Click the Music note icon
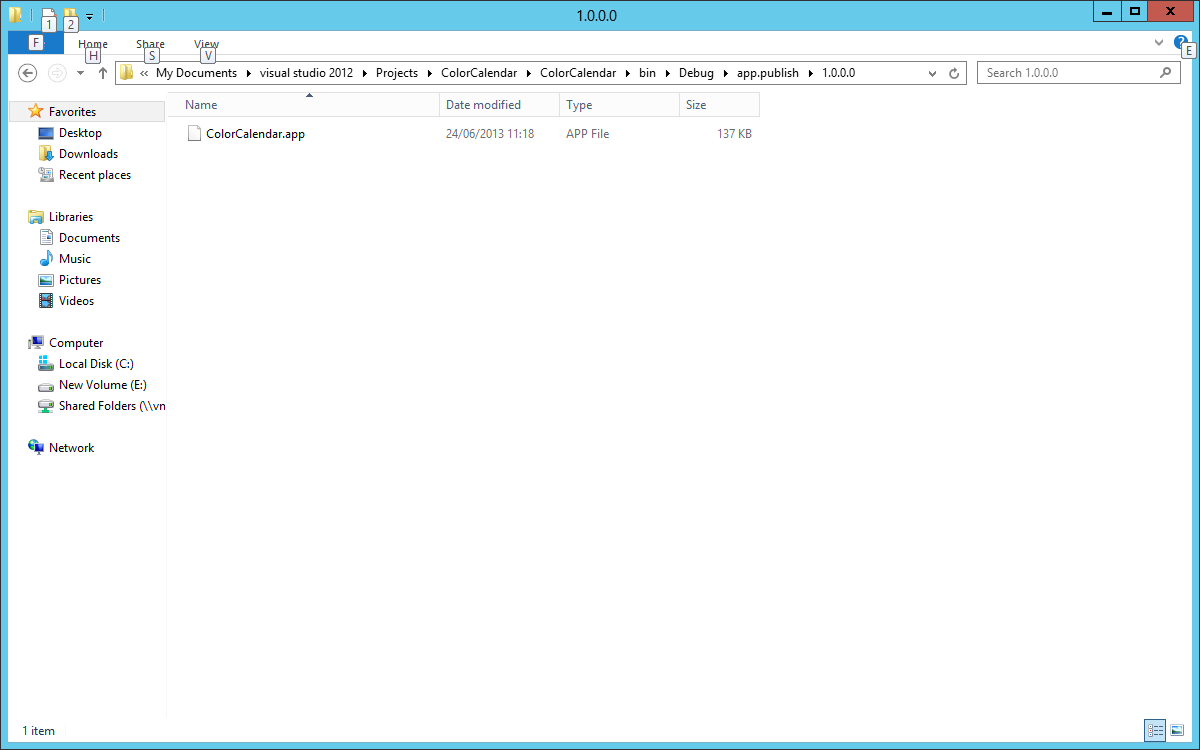 46,259
